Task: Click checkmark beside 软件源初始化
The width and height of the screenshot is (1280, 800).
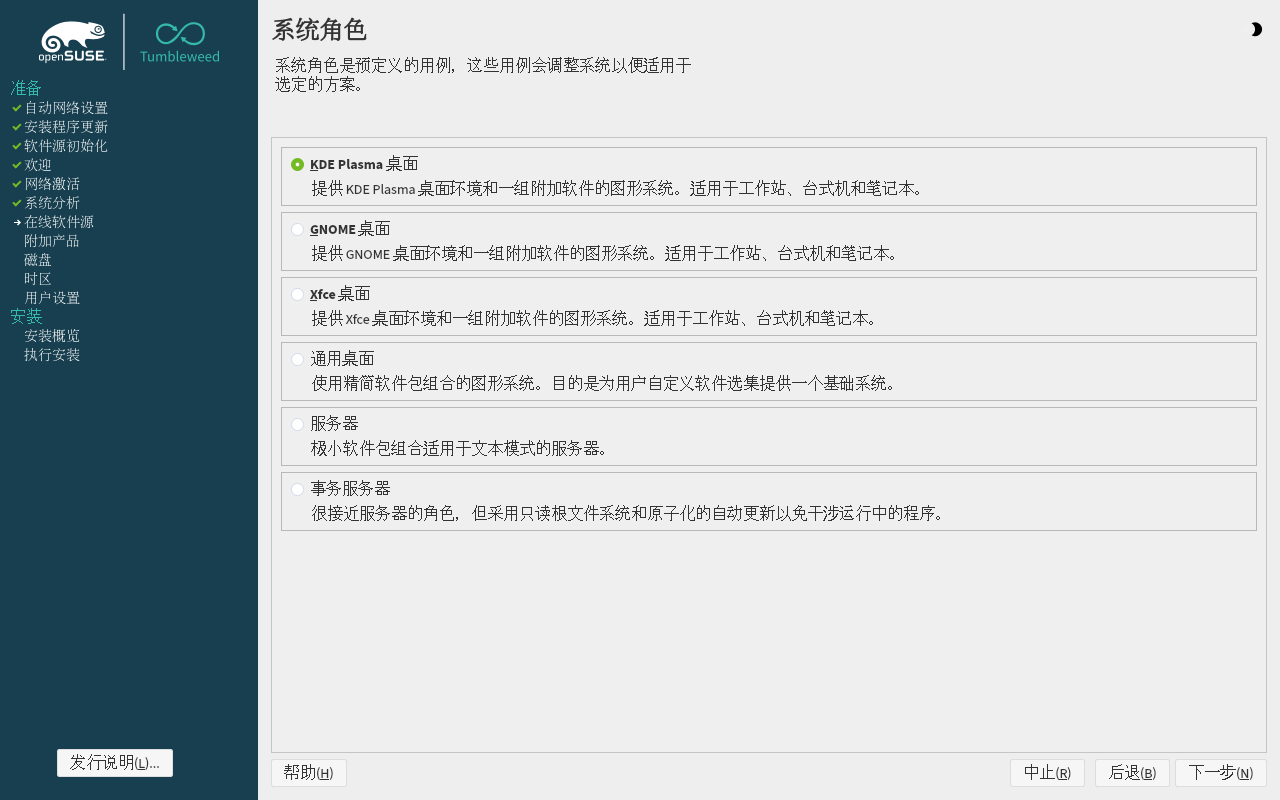Action: tap(17, 146)
